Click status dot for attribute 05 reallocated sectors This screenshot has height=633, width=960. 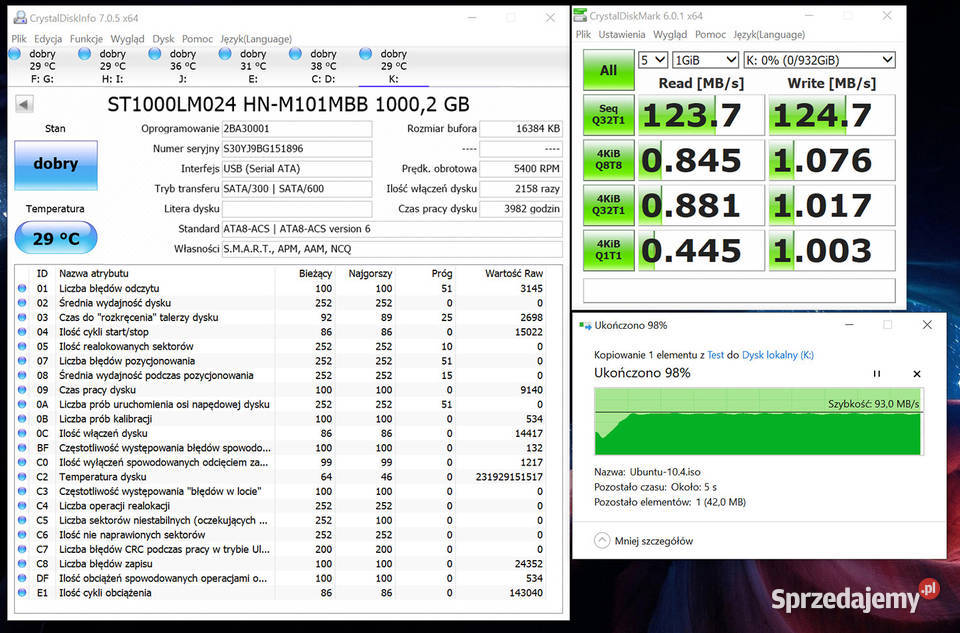tap(22, 346)
